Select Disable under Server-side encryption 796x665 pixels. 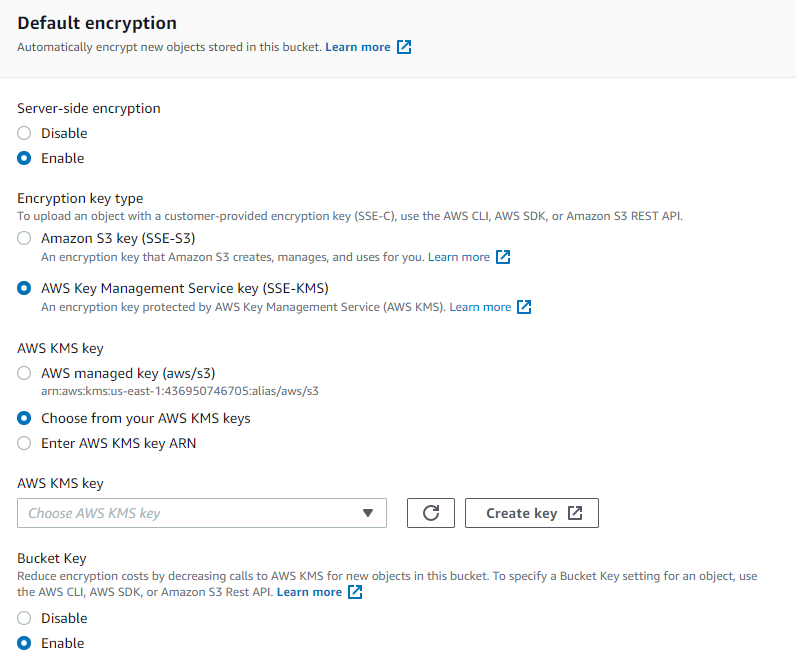[24, 133]
